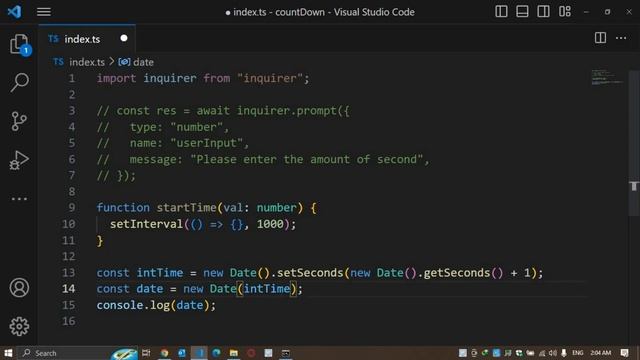Click setInterval on line 10
Image resolution: width=640 pixels, height=360 pixels.
point(147,224)
